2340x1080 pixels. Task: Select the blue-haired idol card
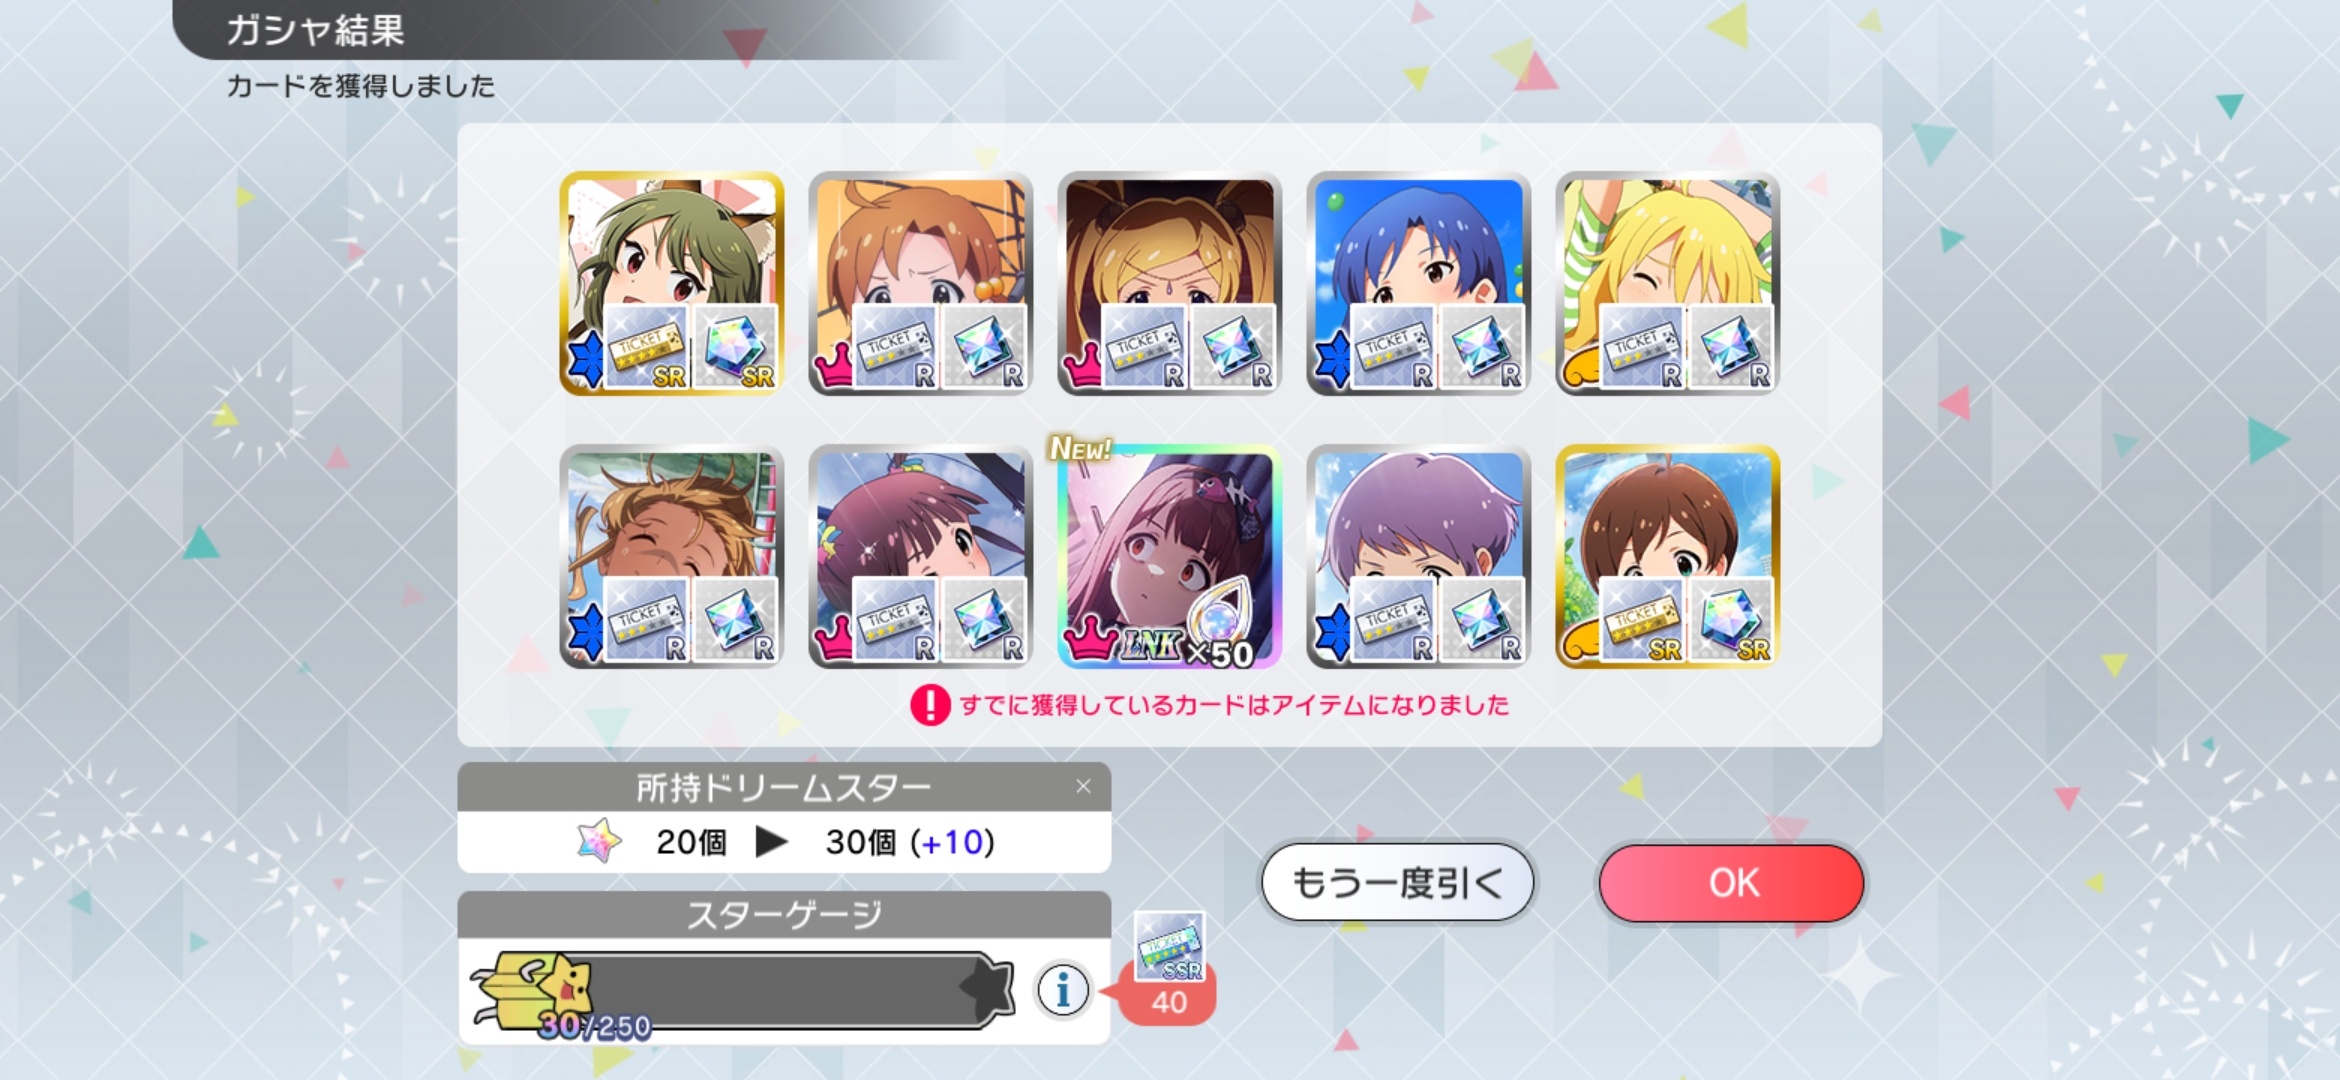tap(1418, 283)
